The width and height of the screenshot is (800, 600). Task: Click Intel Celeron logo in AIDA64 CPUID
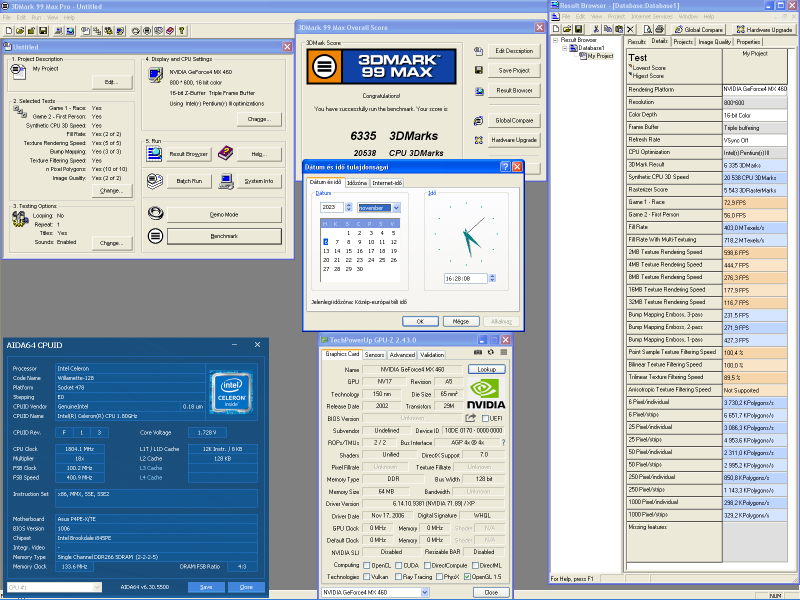point(232,393)
